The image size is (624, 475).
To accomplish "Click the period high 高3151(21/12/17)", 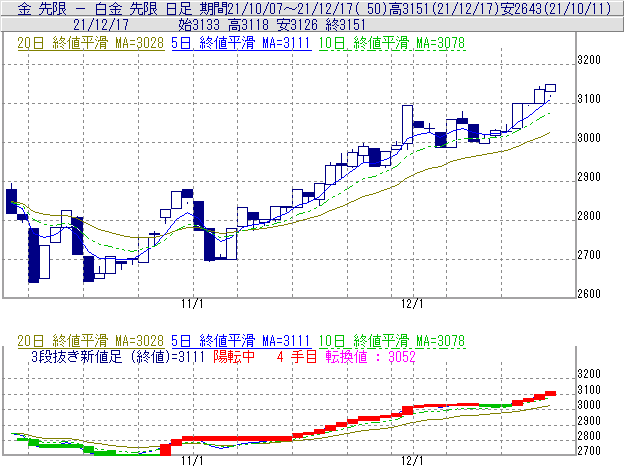I will tap(444, 8).
